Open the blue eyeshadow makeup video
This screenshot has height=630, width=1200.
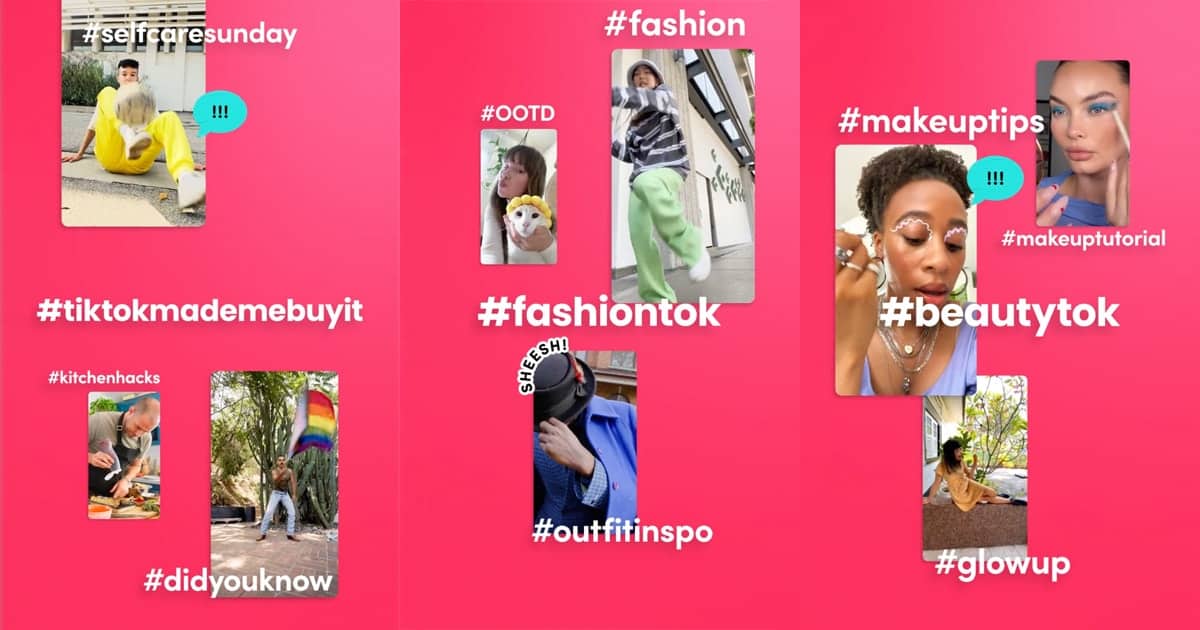click(1082, 143)
